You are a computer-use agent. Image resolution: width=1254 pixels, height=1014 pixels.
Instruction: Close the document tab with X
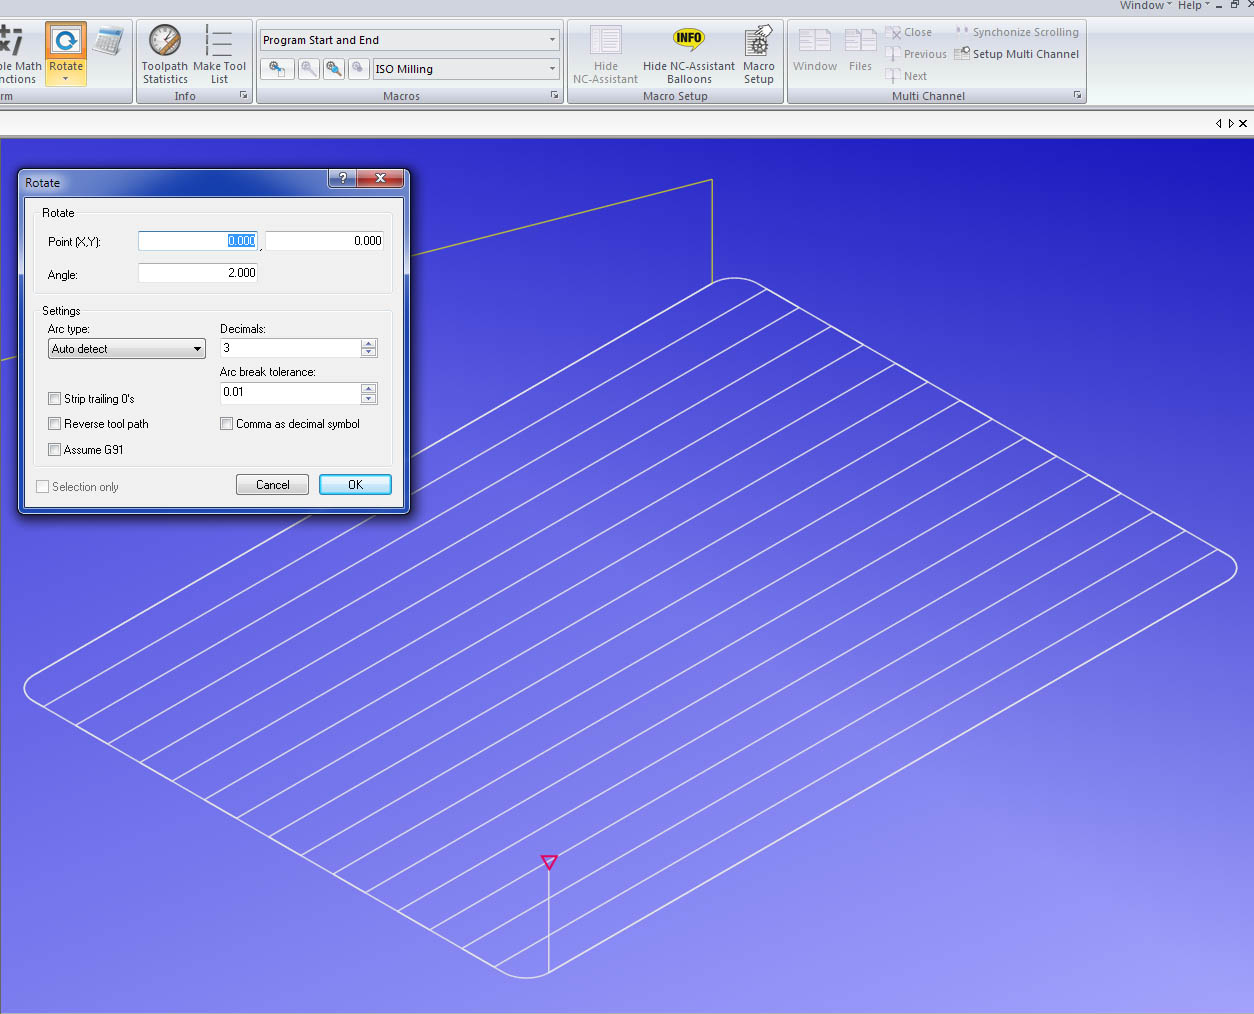(1243, 124)
